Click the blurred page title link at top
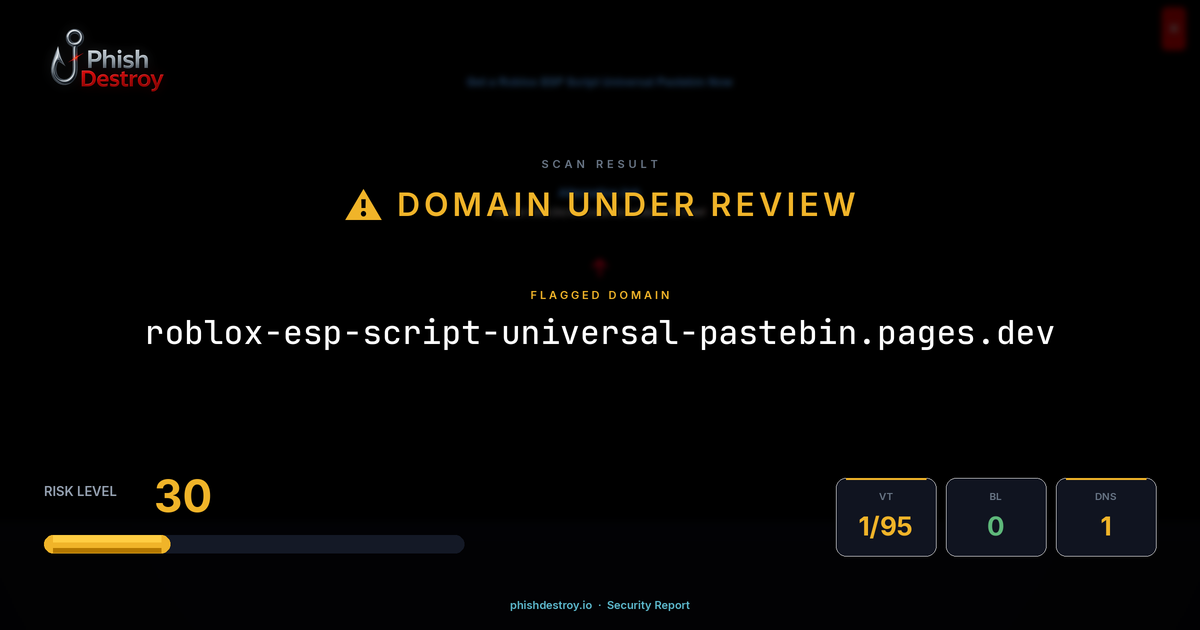1200x630 pixels. [x=600, y=82]
